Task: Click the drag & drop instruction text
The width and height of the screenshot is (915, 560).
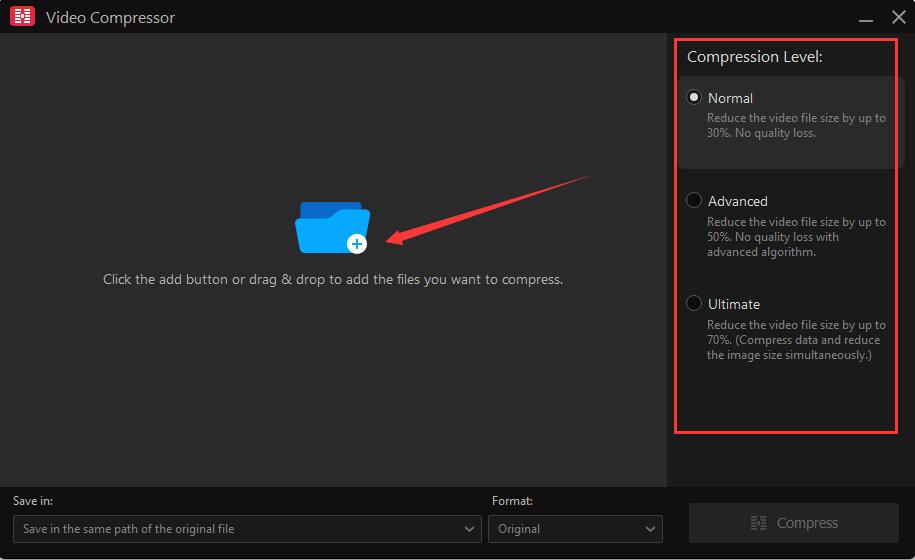Action: (333, 280)
